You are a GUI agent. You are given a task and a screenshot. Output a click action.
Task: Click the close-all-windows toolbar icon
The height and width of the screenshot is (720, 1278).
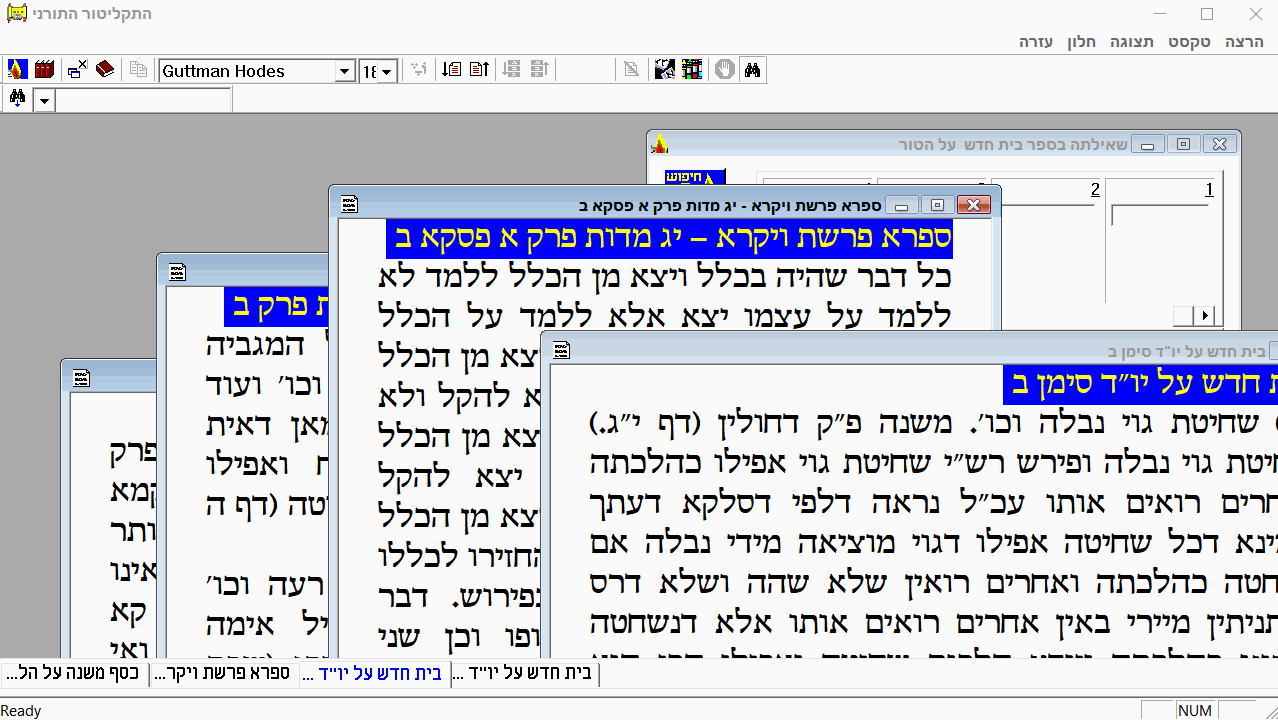pos(77,69)
